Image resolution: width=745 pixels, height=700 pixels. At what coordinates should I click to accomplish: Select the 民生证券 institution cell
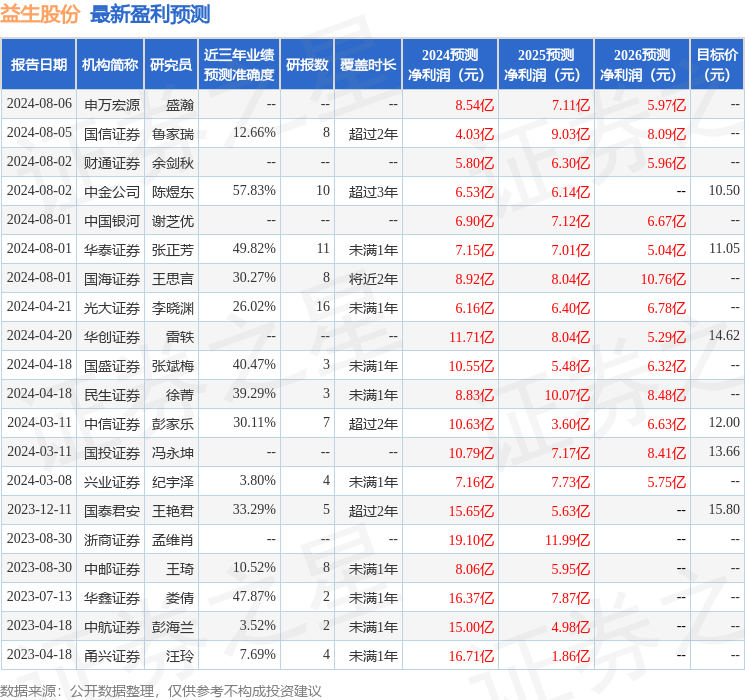point(112,395)
